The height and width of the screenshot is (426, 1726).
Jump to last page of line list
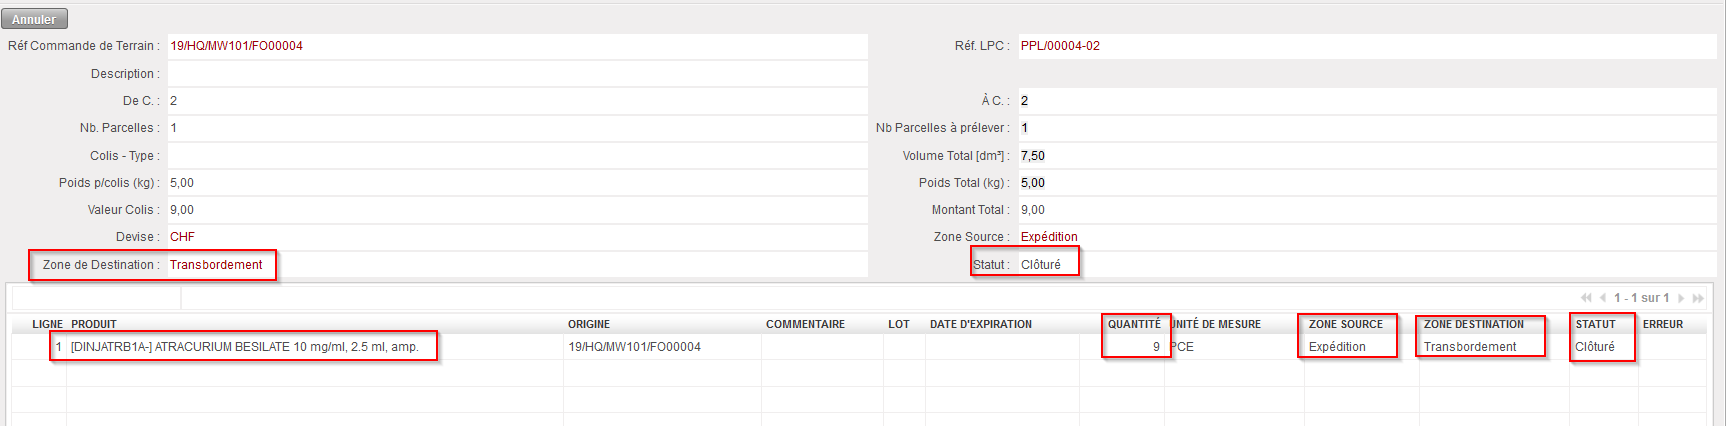pos(1698,298)
